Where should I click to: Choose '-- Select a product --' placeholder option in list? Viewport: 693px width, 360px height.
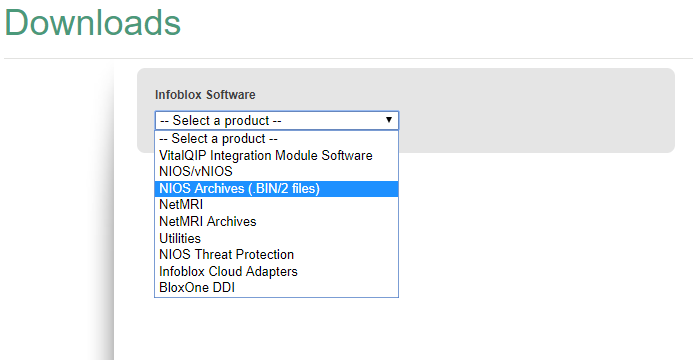point(276,139)
